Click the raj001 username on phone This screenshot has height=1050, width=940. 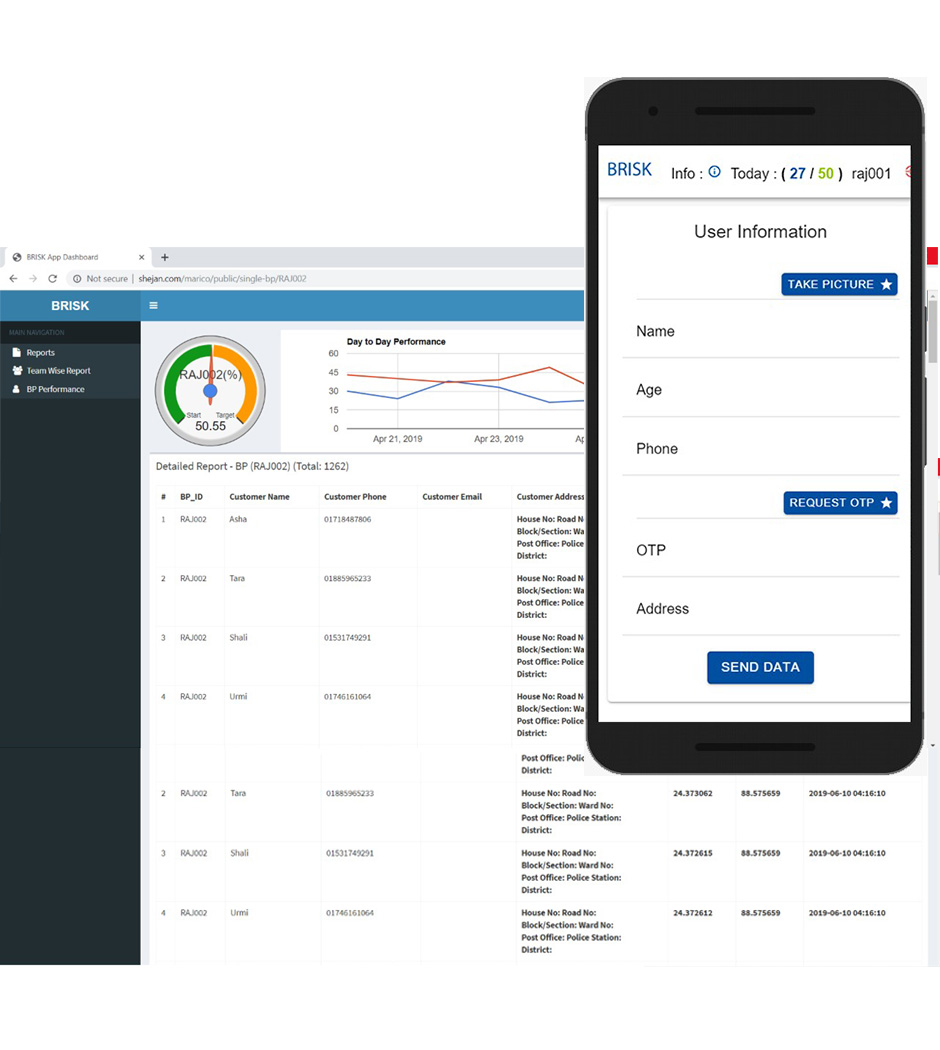(x=871, y=173)
